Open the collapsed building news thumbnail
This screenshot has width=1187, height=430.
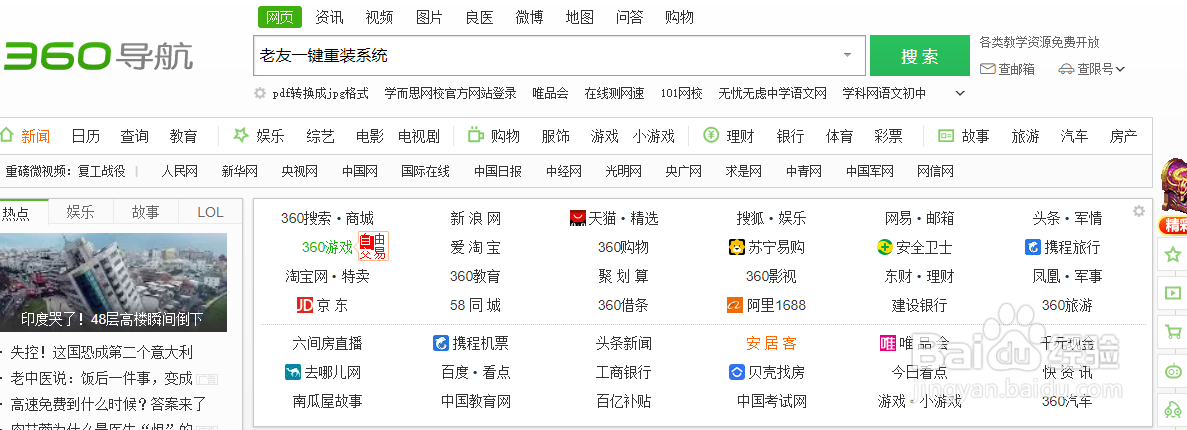[114, 282]
